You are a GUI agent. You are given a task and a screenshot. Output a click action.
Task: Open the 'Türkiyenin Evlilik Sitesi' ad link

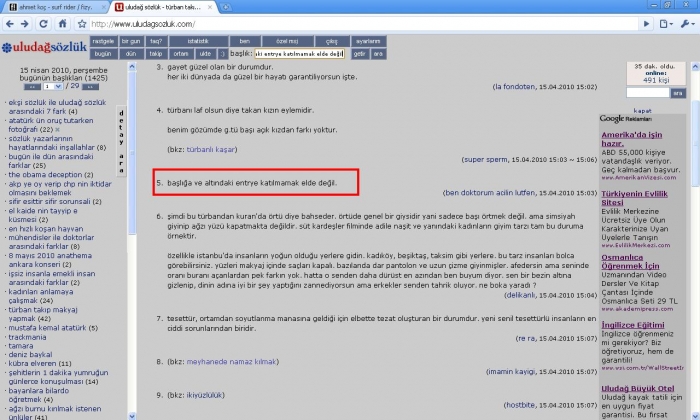click(x=634, y=198)
